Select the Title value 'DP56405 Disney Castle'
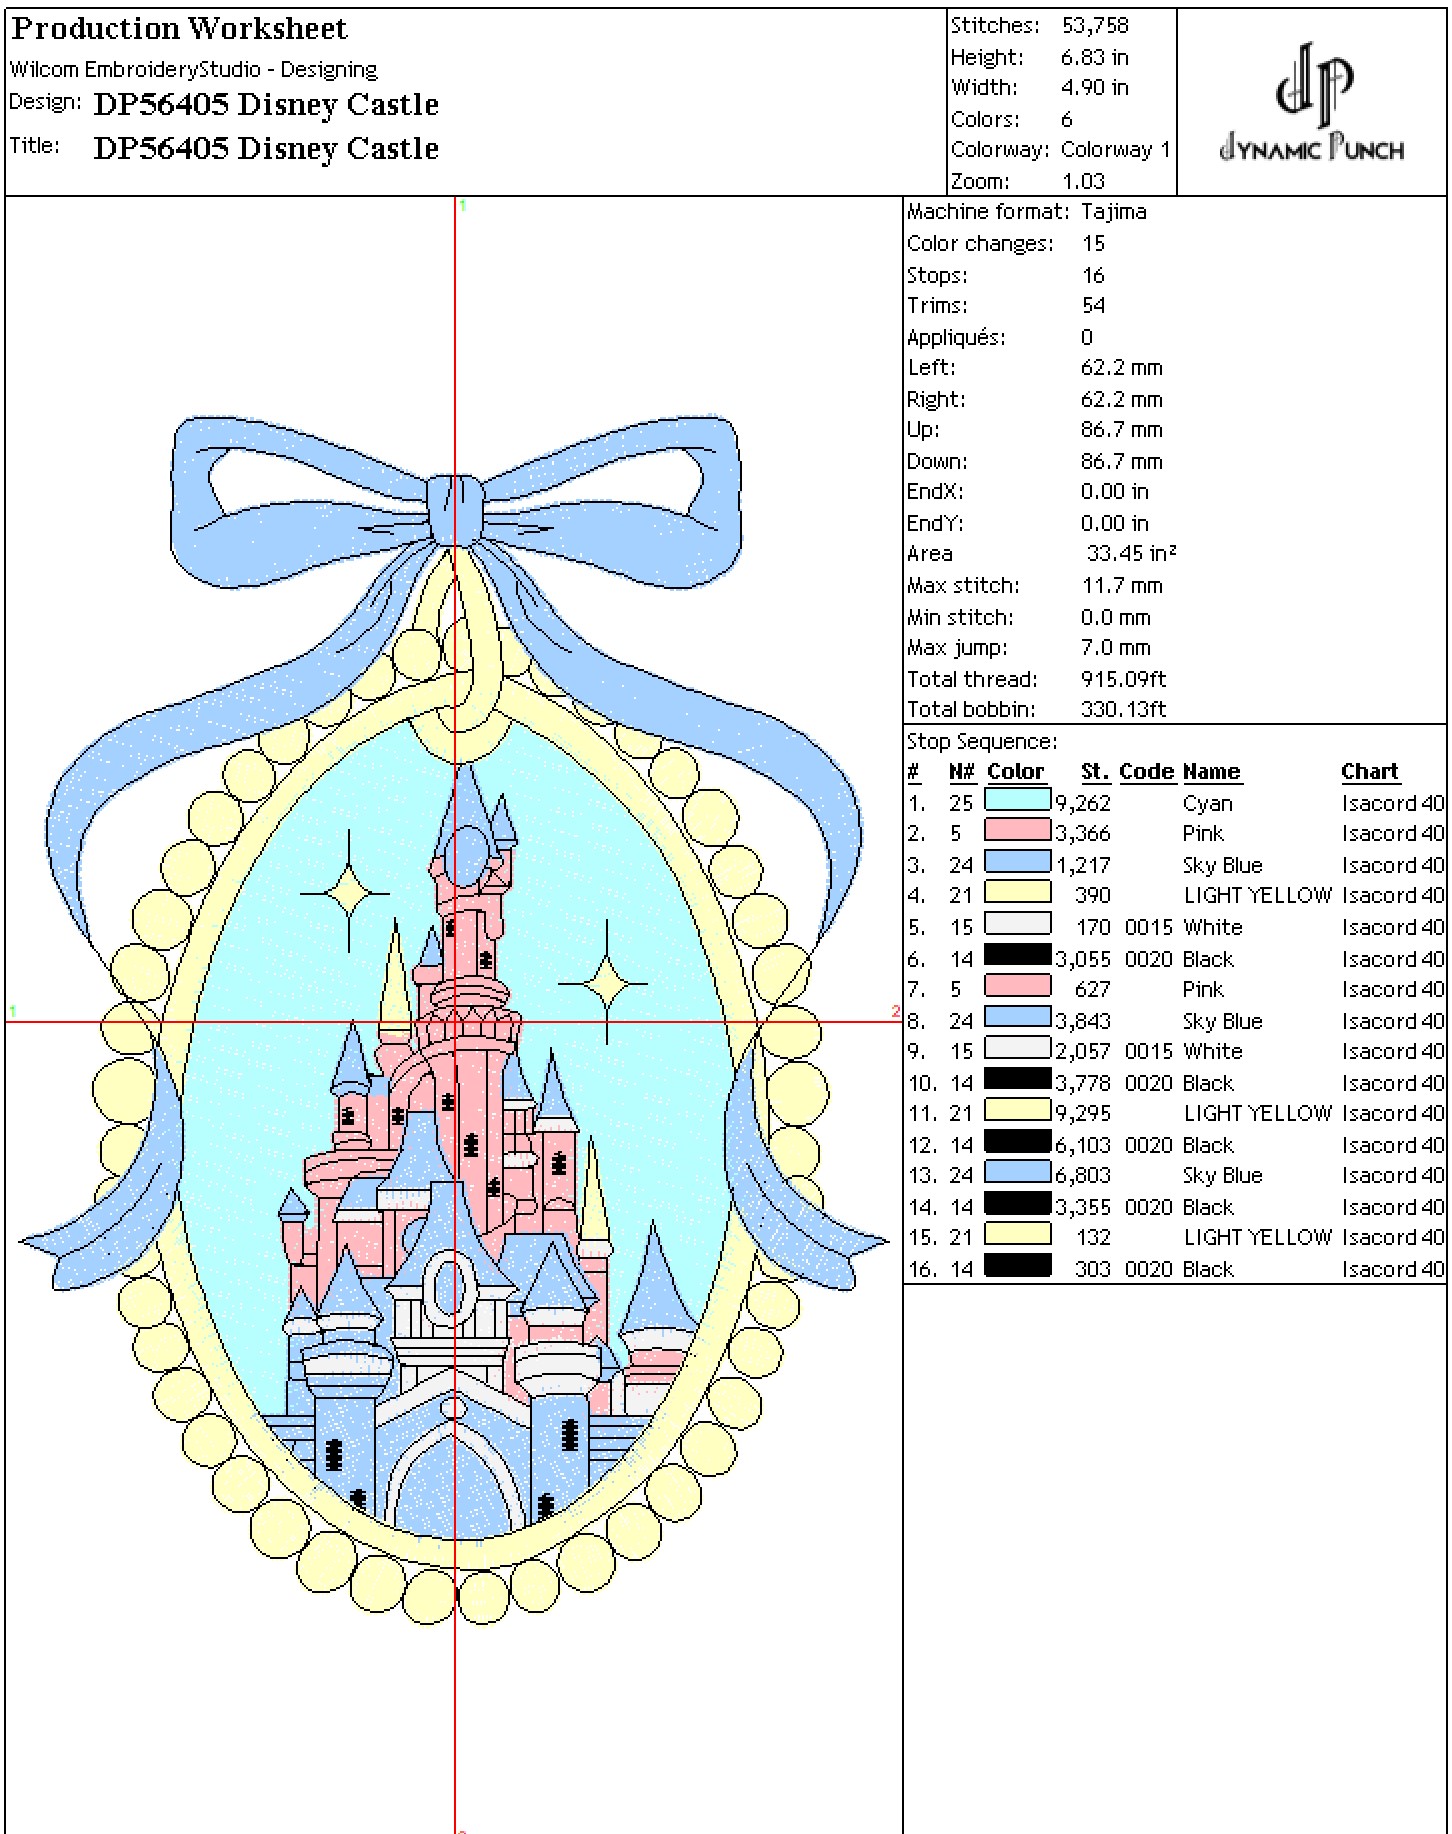This screenshot has width=1452, height=1834. (x=266, y=148)
